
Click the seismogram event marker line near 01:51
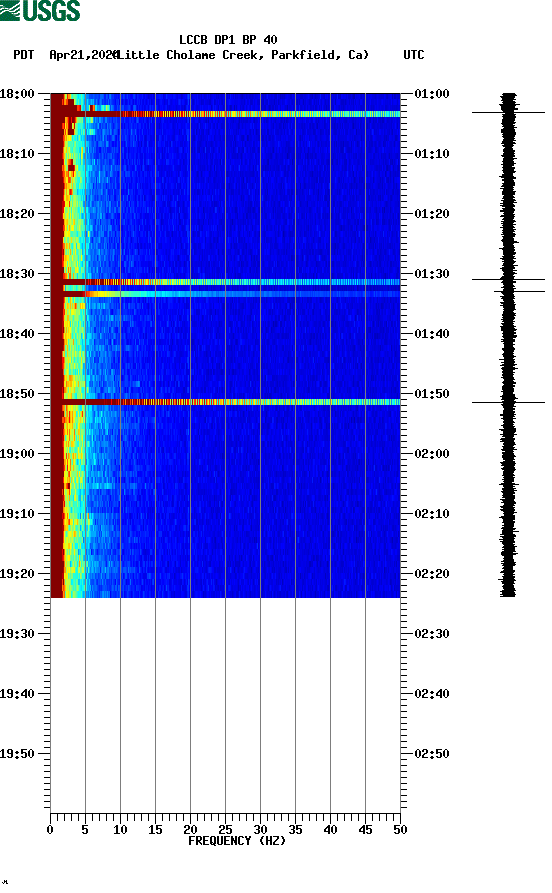point(508,403)
